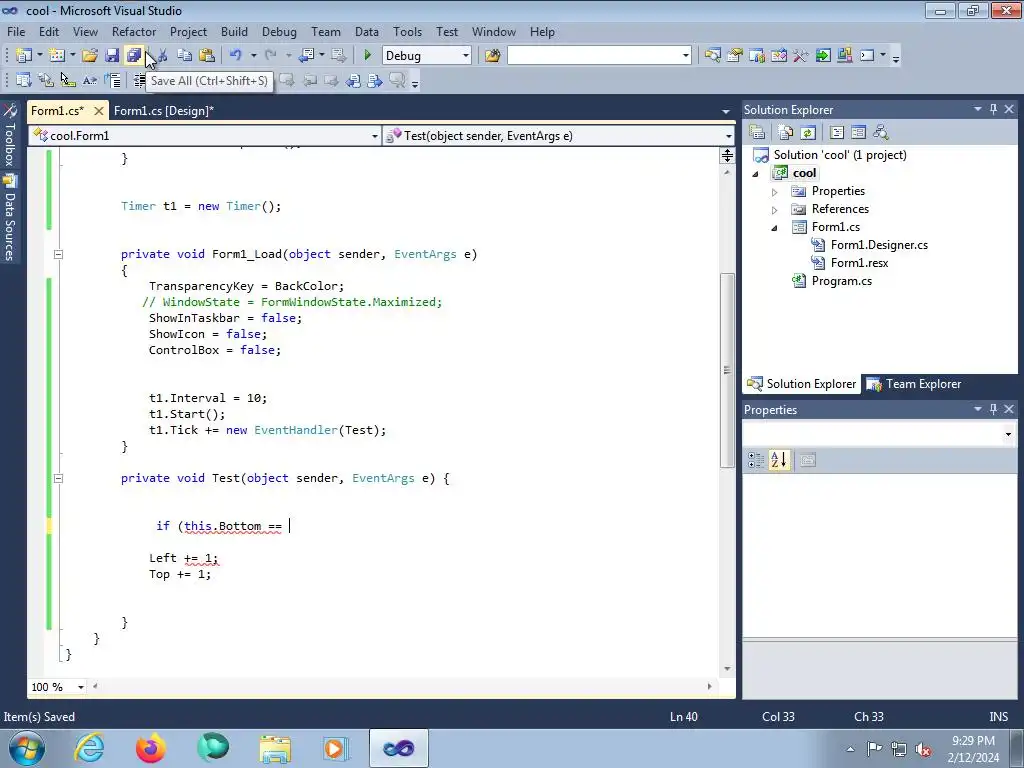Switch Properties panel to Alphabetical sort
The image size is (1024, 768).
point(779,460)
